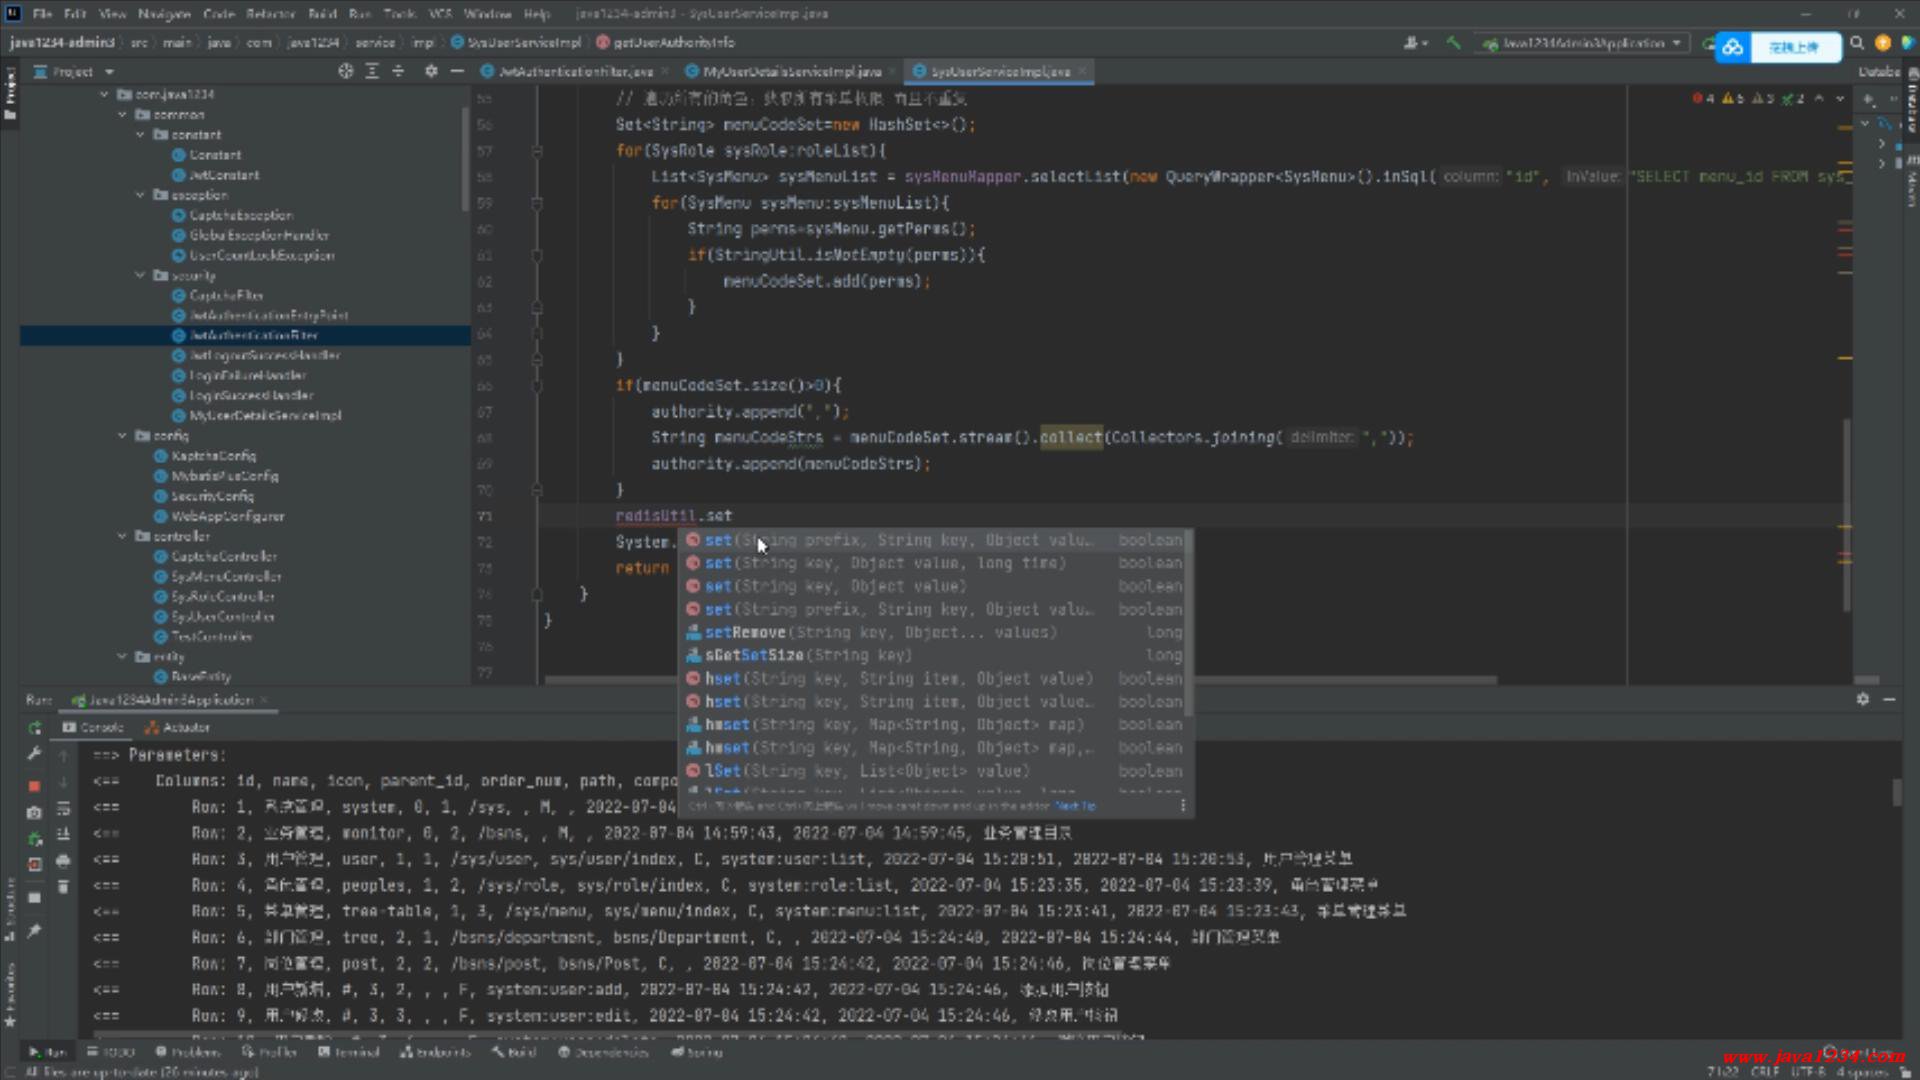Choose sGetSetSize completion suggestion
Screen dimensions: 1920x1080
935,655
